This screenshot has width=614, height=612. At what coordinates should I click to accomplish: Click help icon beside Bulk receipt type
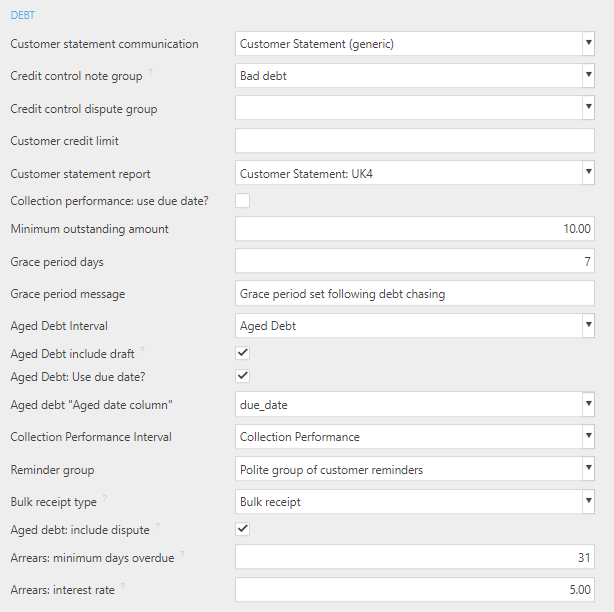[x=105, y=498]
